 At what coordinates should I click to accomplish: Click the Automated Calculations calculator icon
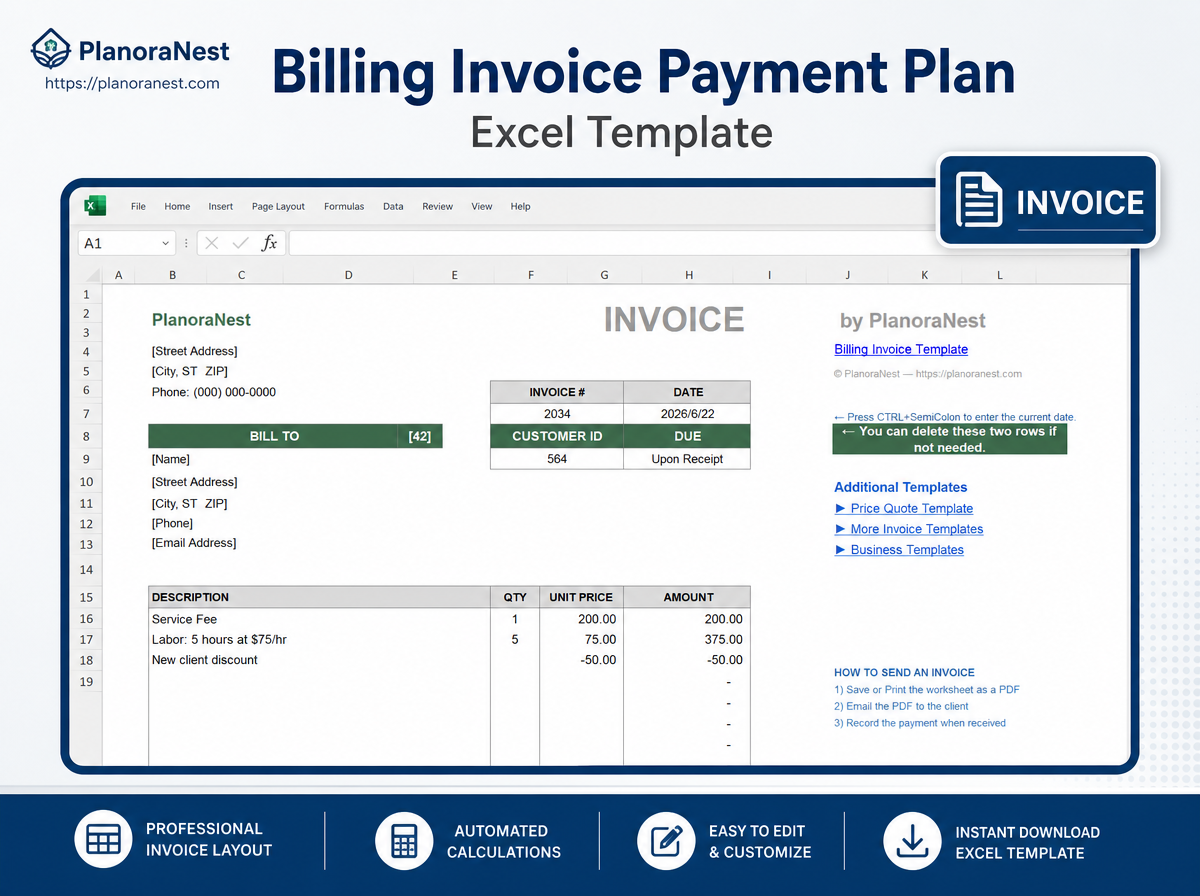click(403, 840)
